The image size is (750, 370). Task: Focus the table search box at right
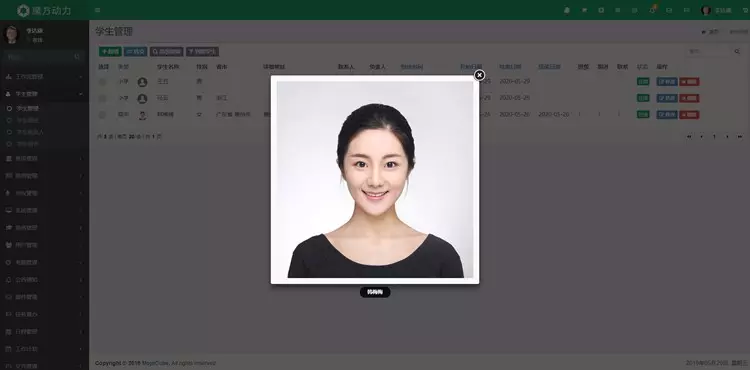708,51
